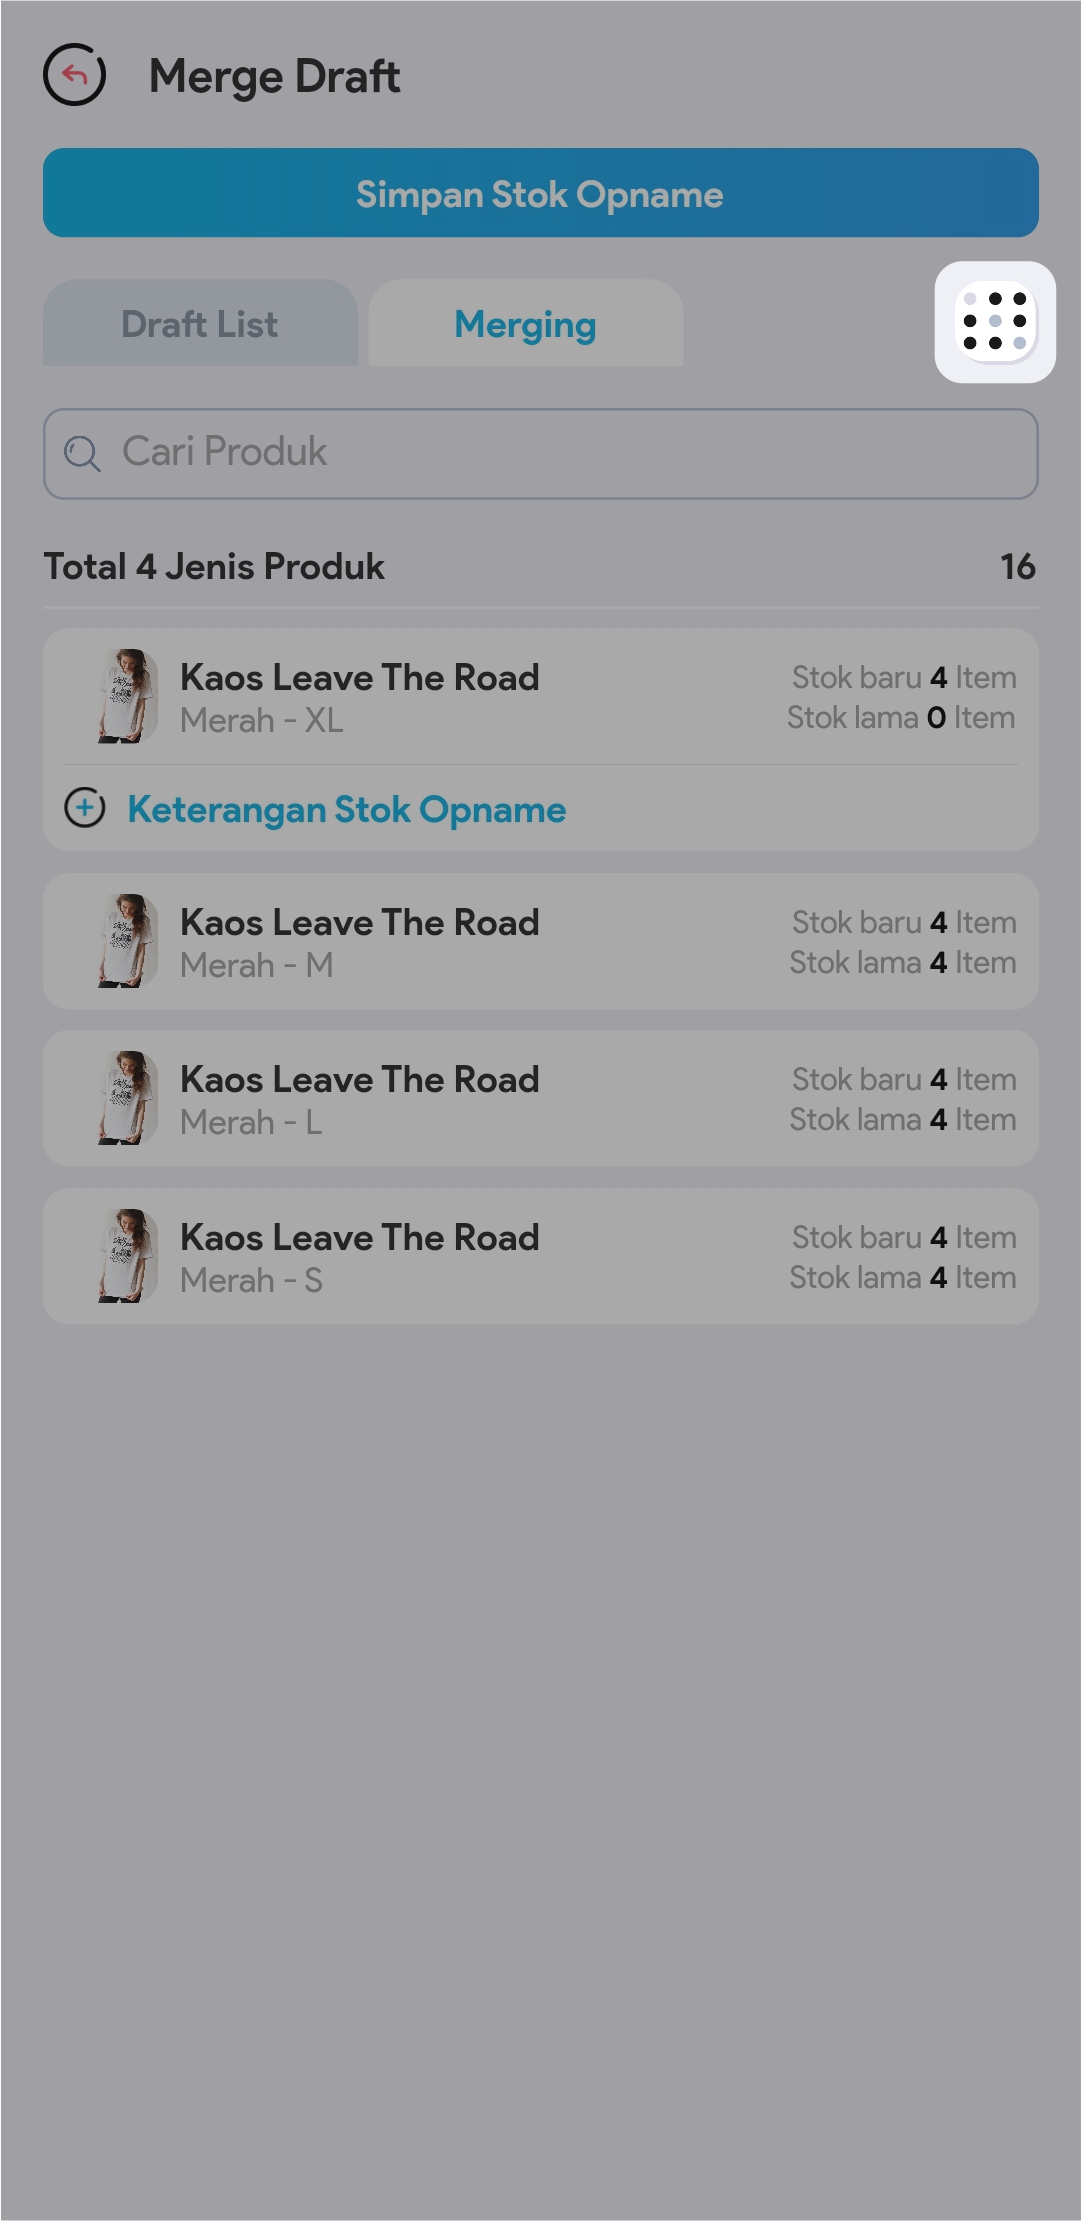Open Merah - M product thumbnail

click(x=128, y=941)
